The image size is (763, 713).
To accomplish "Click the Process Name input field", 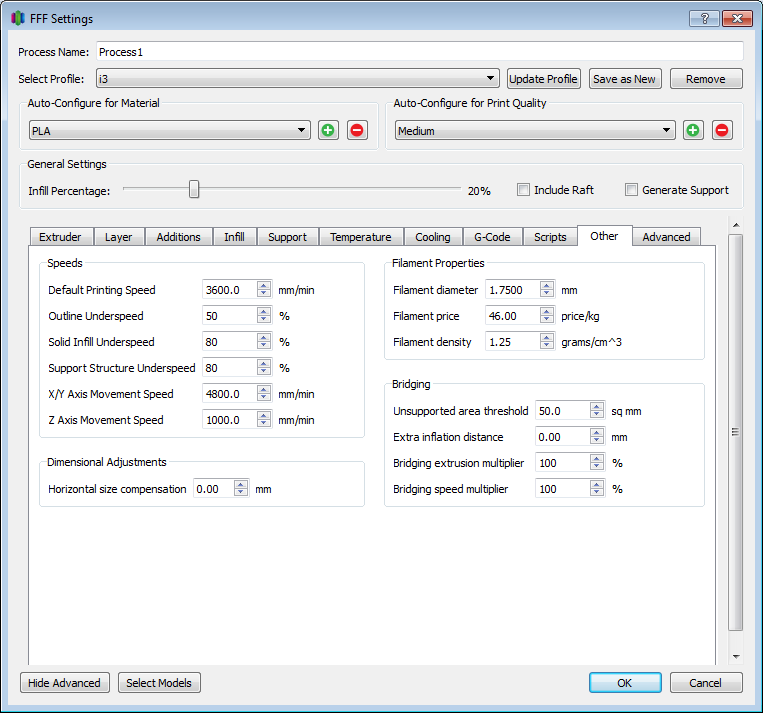I will tap(419, 52).
